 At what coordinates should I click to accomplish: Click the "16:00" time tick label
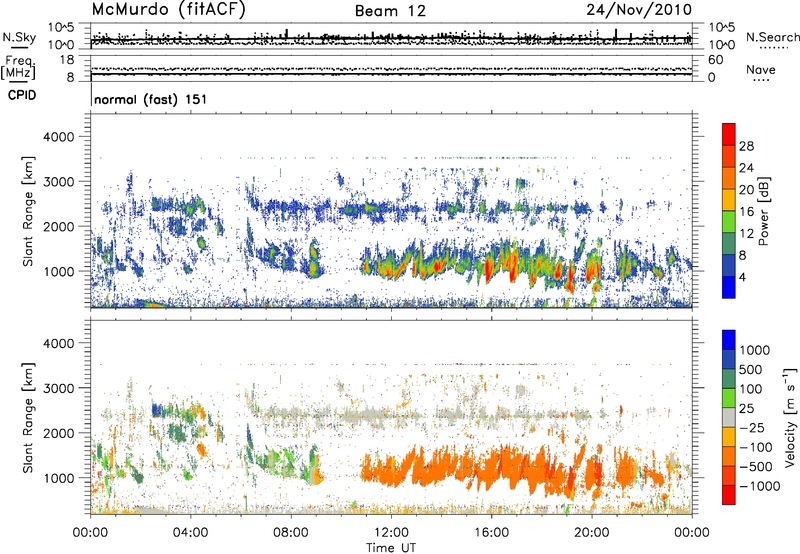point(491,533)
